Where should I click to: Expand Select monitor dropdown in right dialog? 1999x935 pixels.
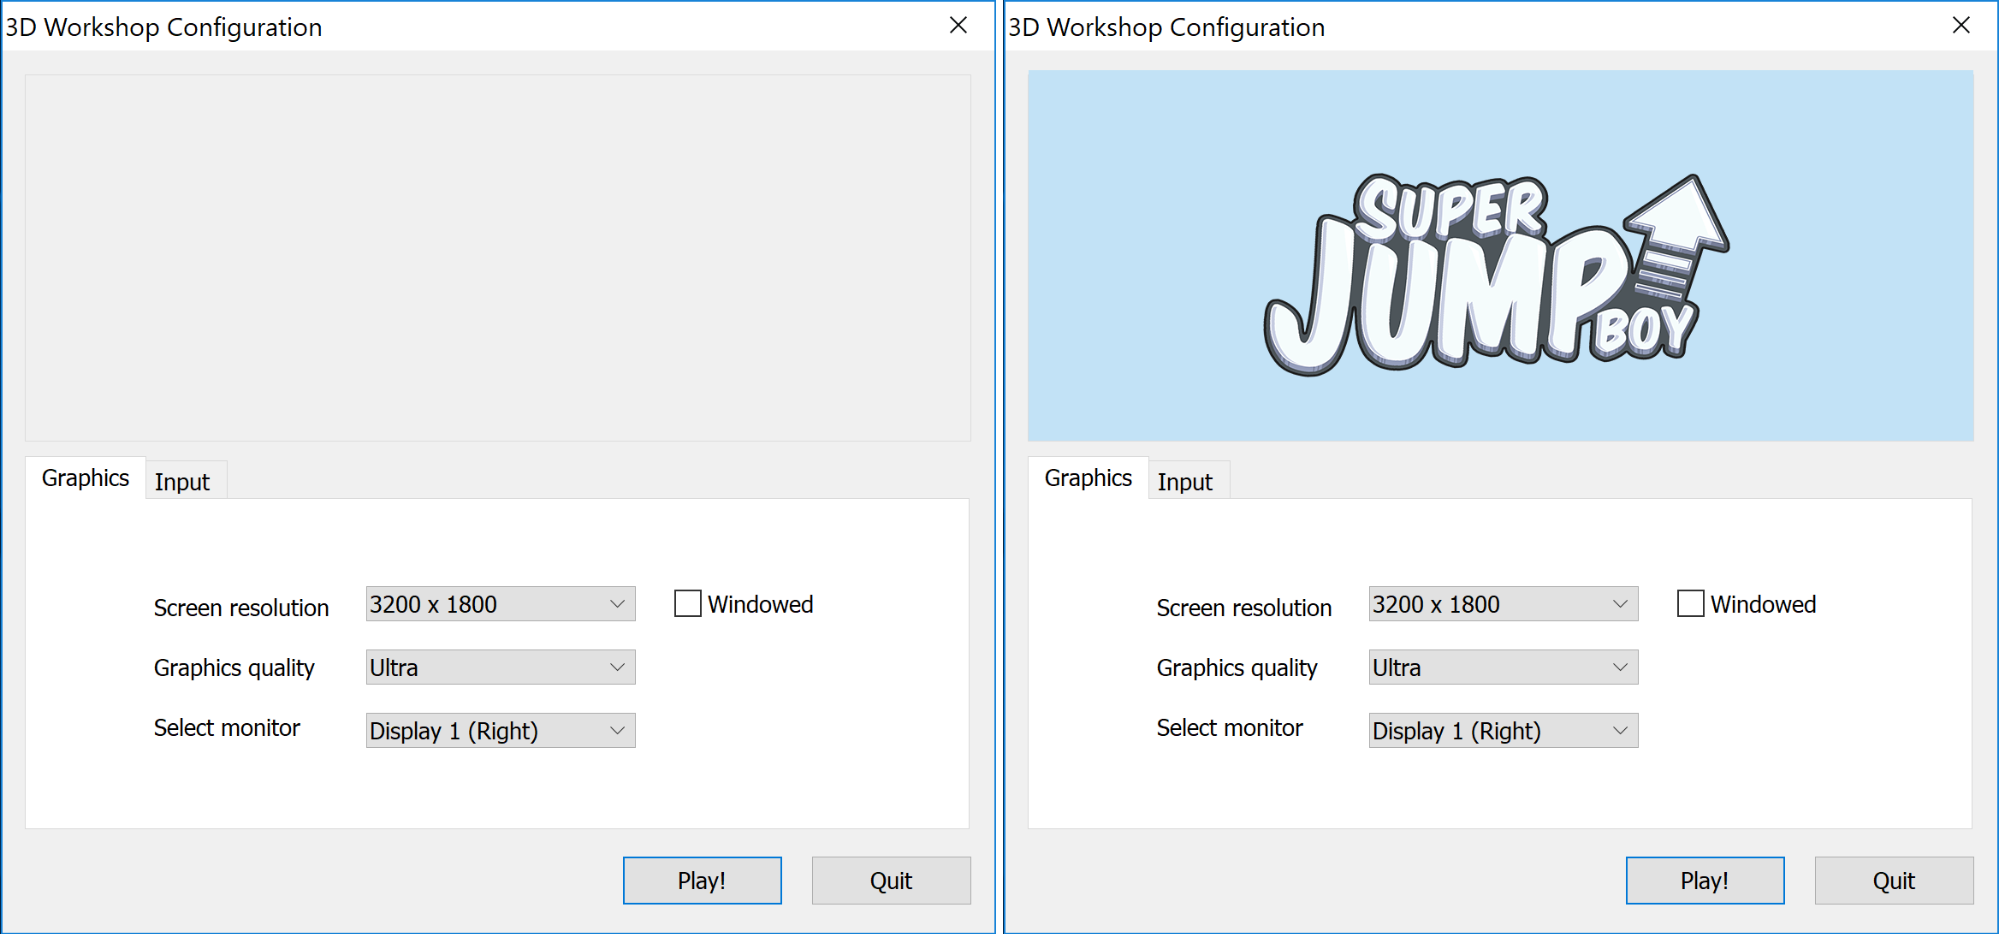1503,731
